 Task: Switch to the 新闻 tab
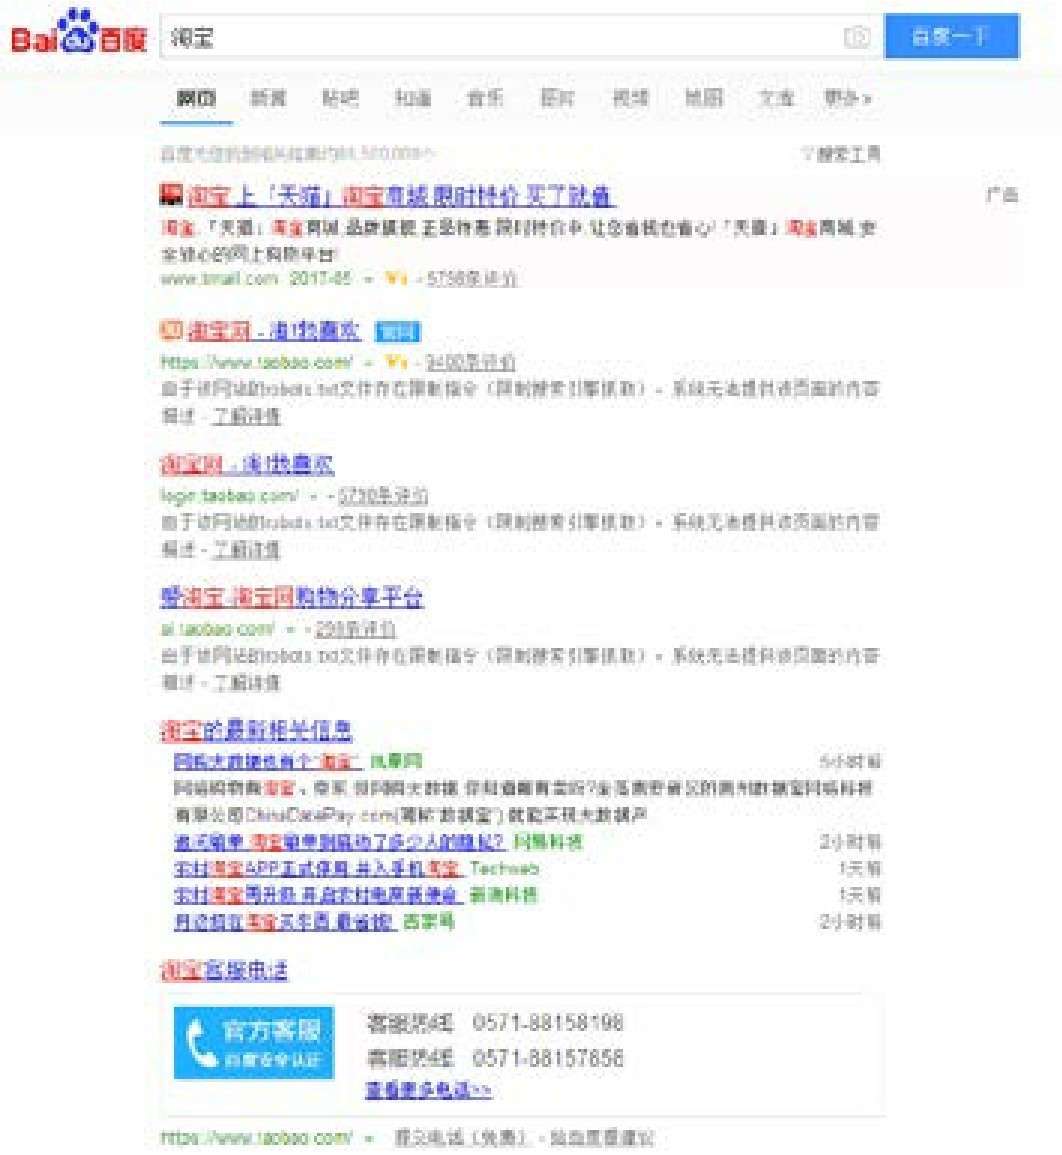click(x=268, y=98)
